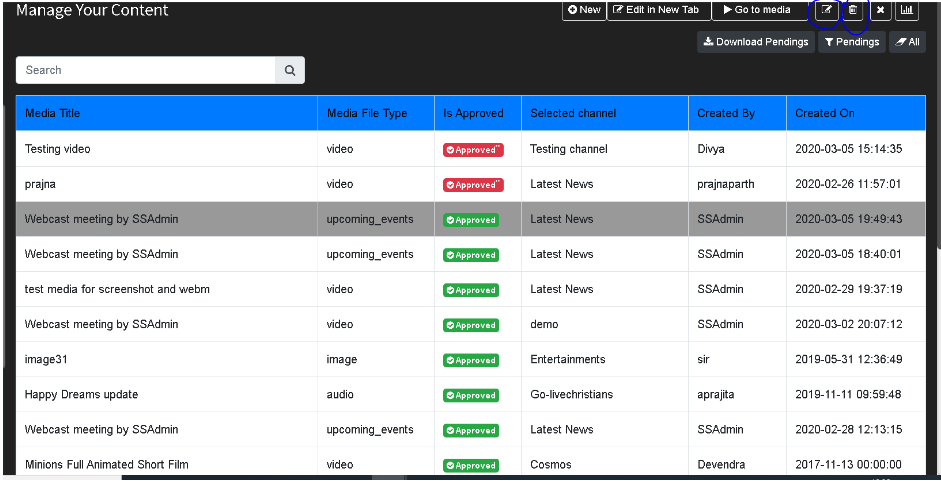This screenshot has height=481, width=941.
Task: Click the search magnifier button
Action: [290, 70]
